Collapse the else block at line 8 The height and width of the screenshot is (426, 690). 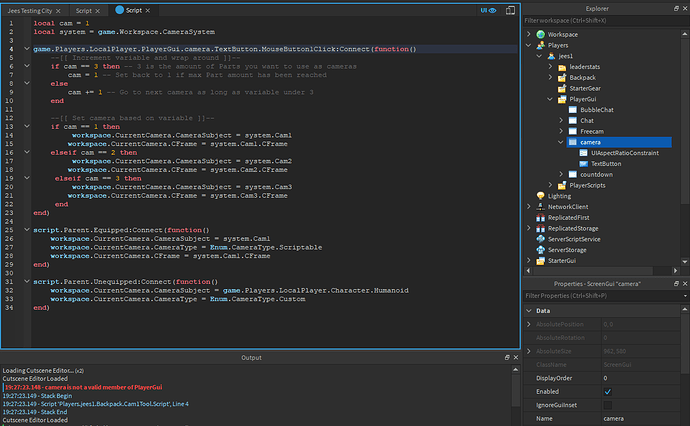point(26,83)
